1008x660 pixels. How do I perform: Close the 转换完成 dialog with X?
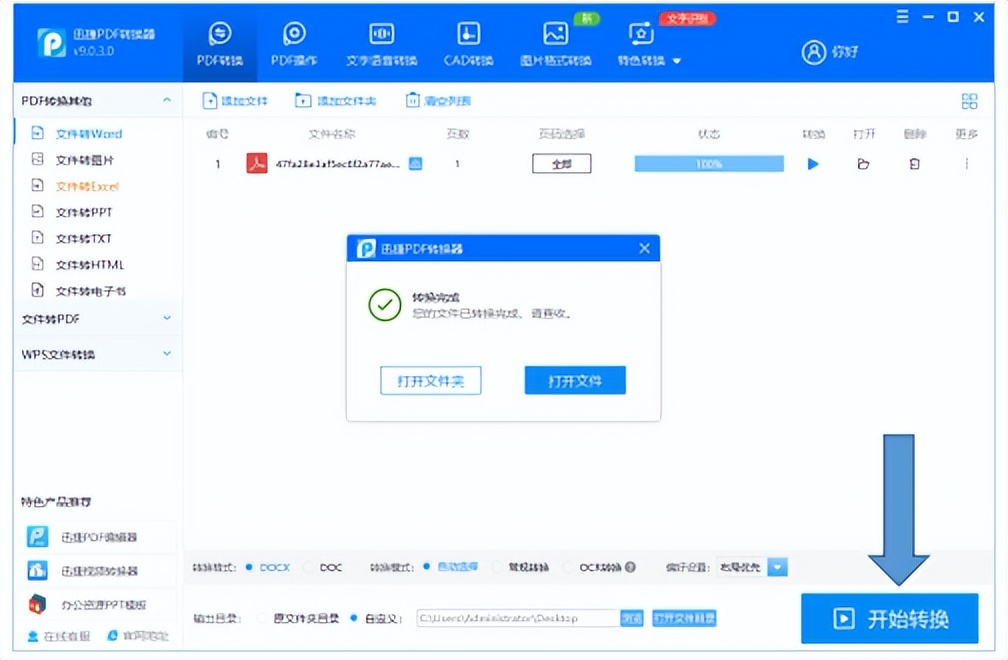click(x=645, y=248)
